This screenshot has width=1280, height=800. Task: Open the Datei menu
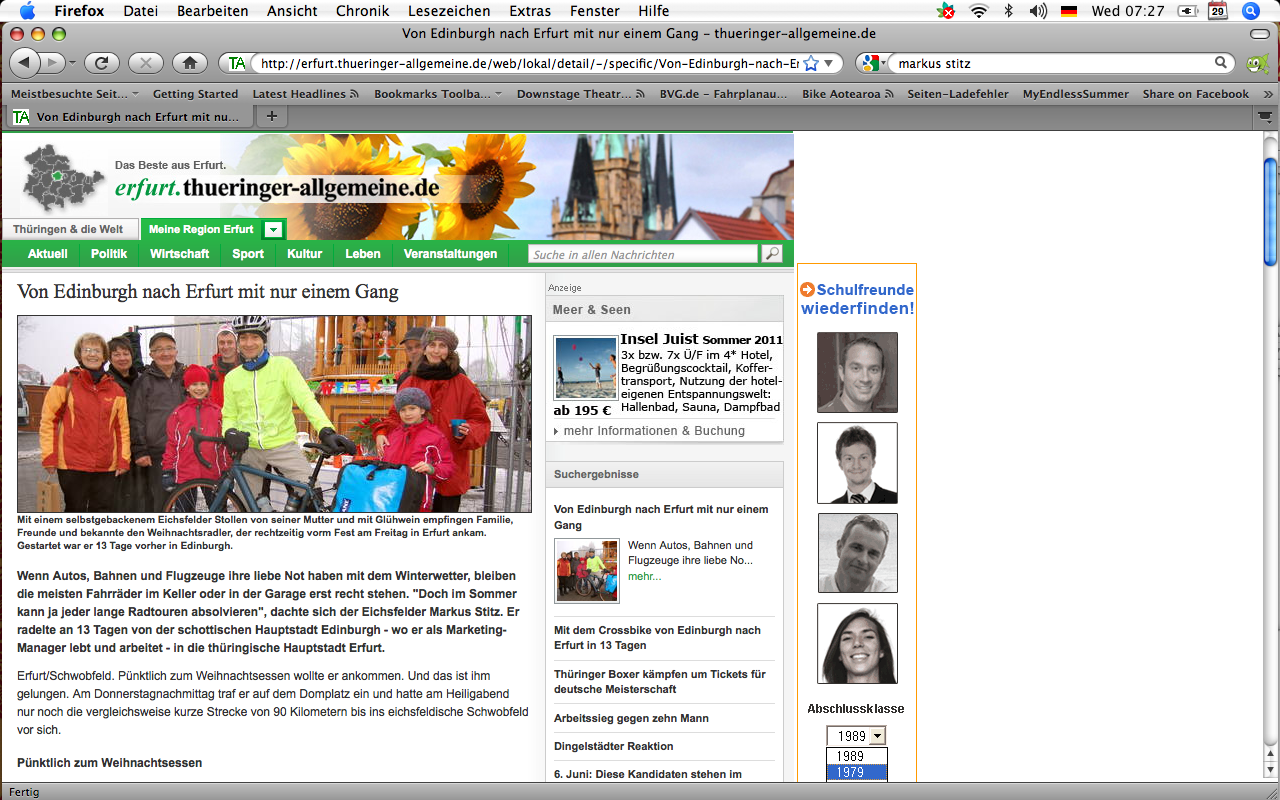pos(141,11)
